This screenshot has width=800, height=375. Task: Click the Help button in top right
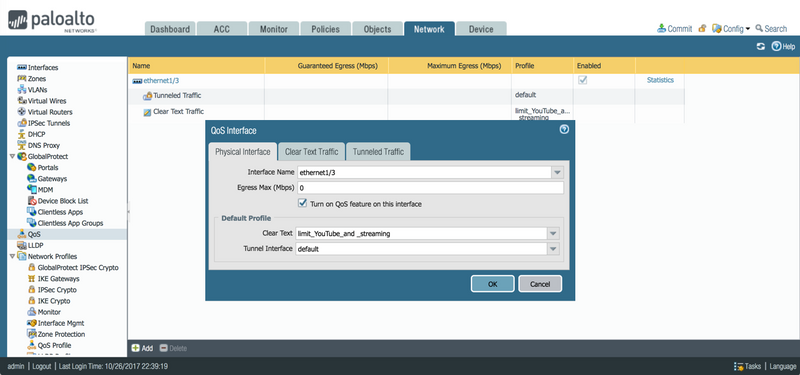coord(783,46)
